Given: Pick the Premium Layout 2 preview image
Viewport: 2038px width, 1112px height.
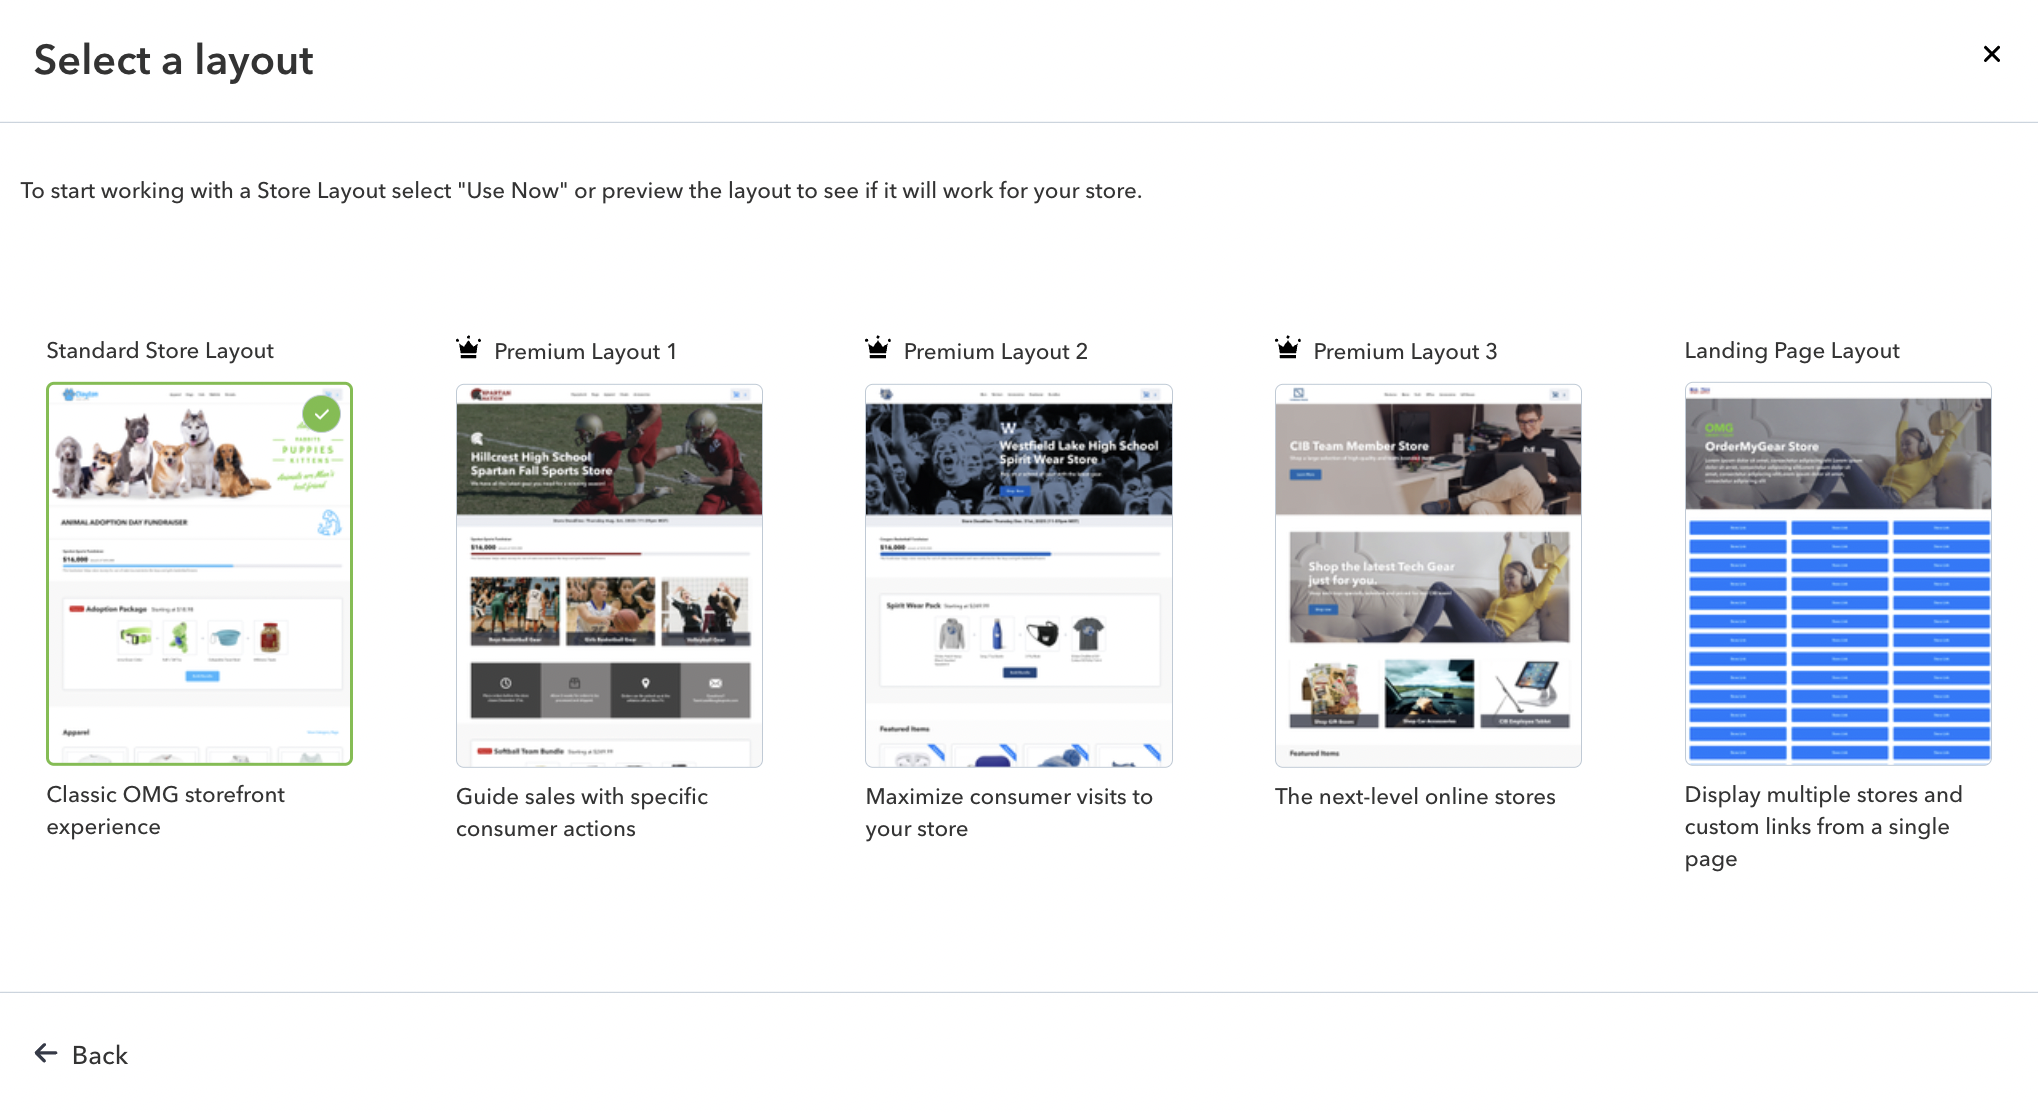Looking at the screenshot, I should pos(1018,576).
